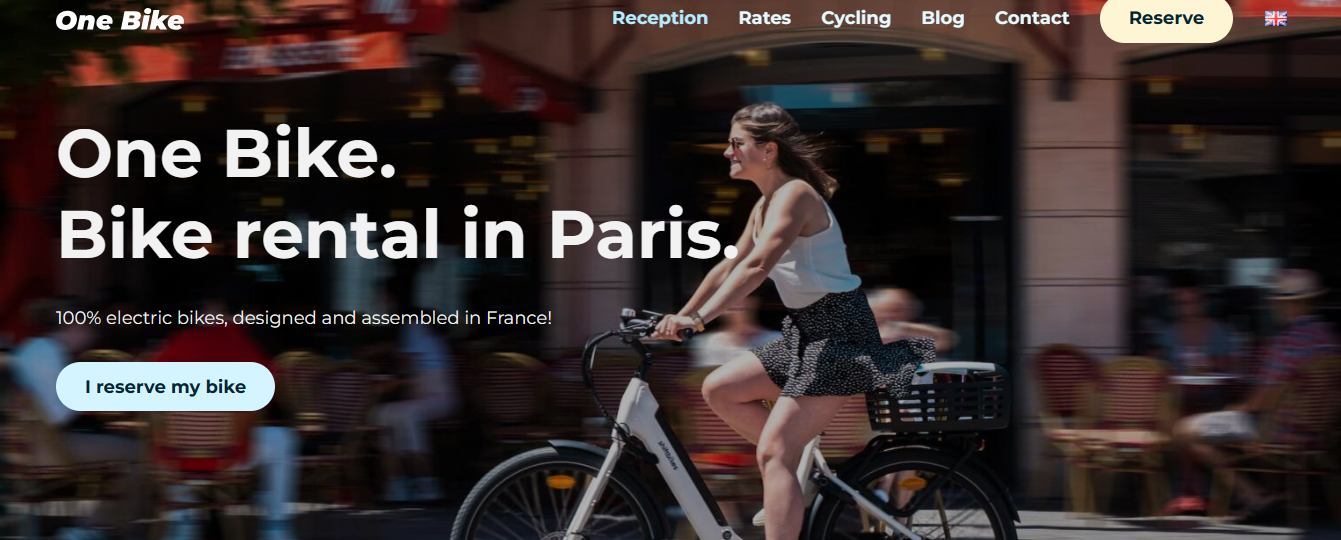Click the black rear basket on bike
The height and width of the screenshot is (540, 1341).
tap(938, 397)
